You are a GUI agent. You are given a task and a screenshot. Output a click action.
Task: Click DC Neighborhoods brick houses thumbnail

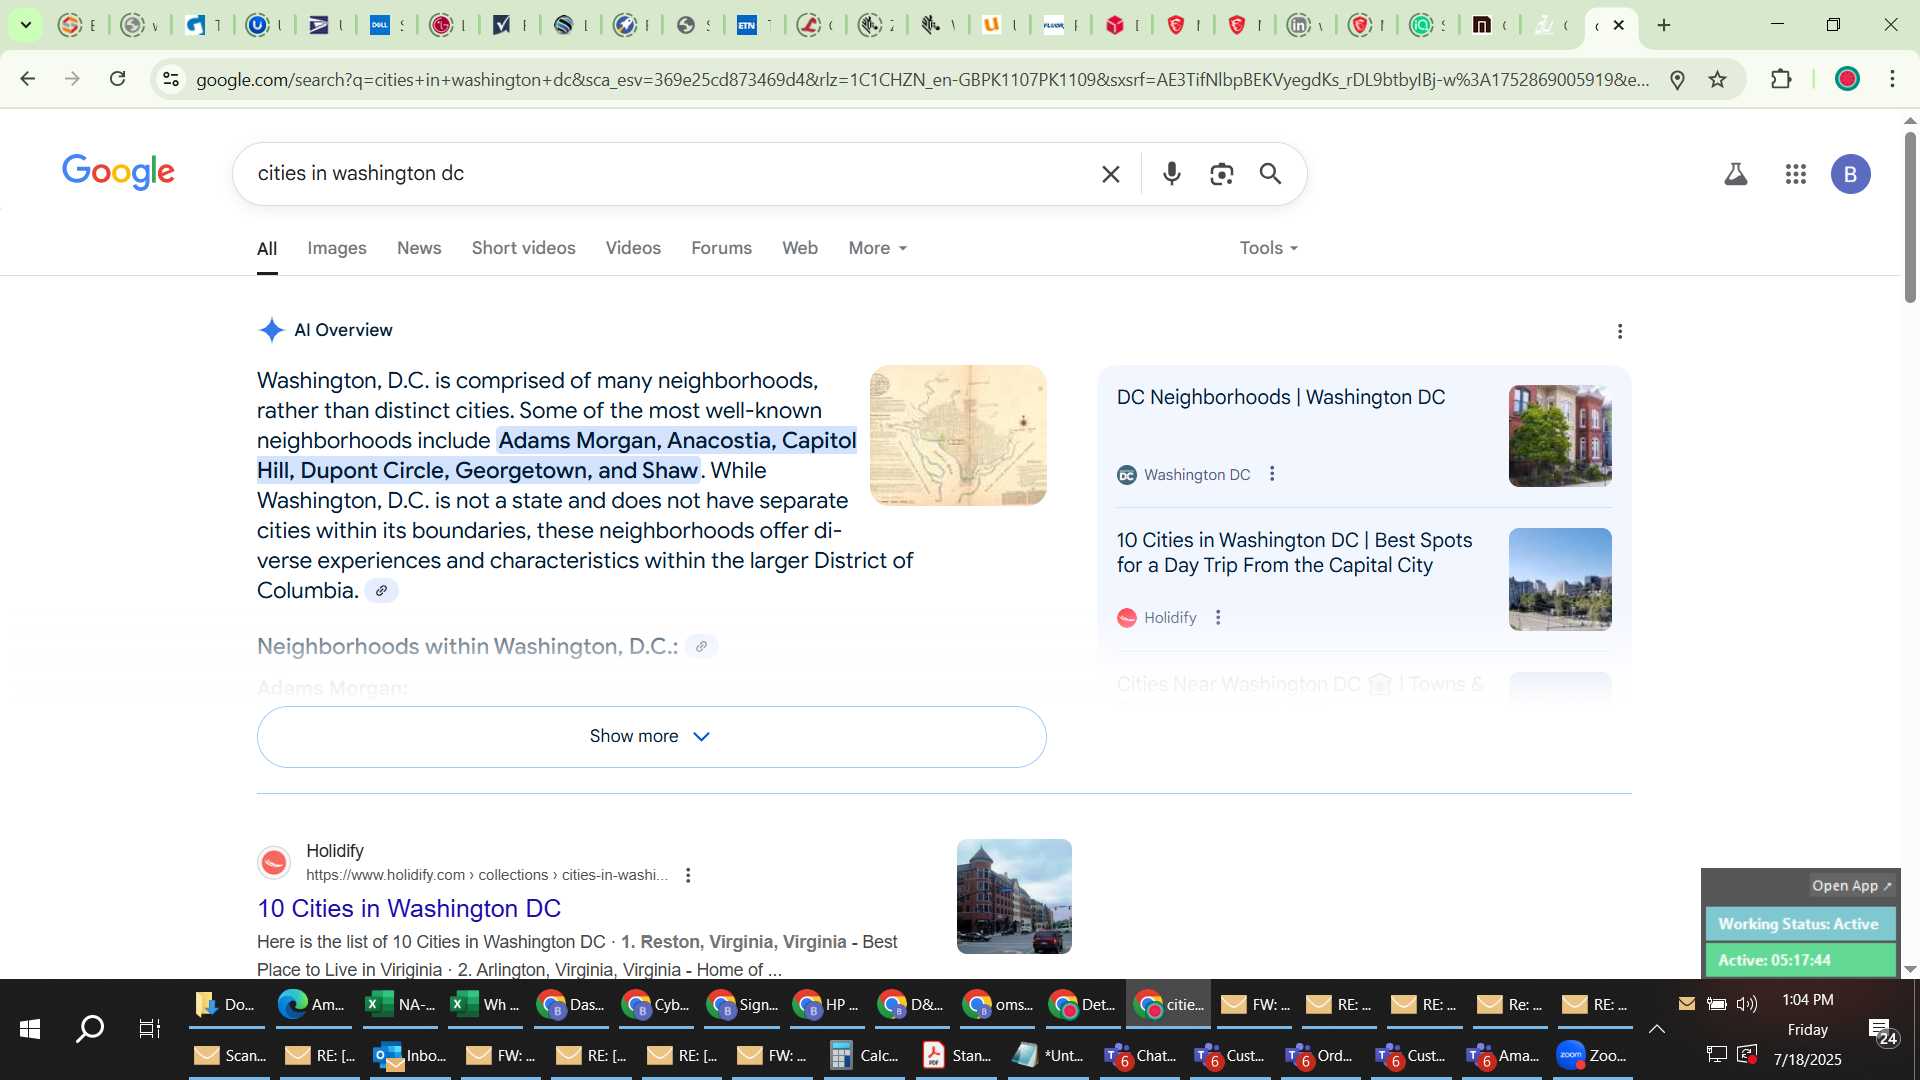point(1560,436)
